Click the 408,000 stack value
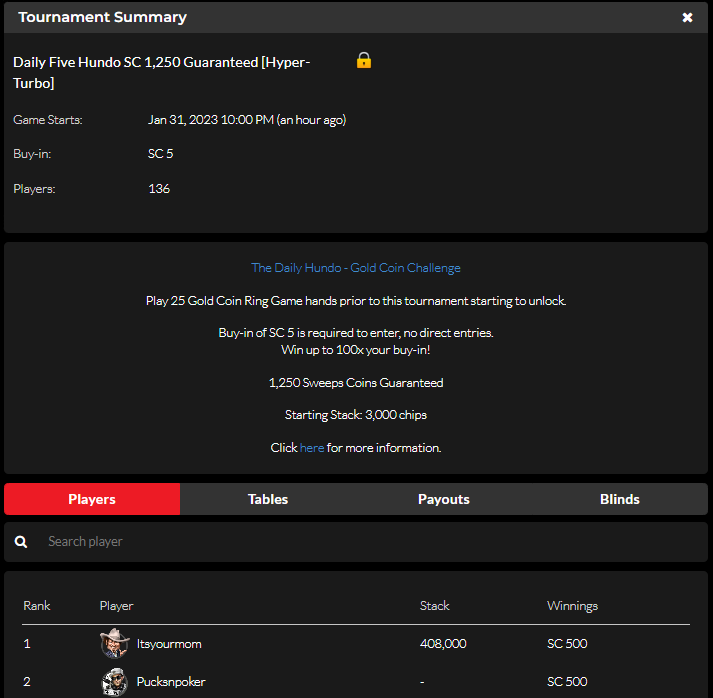Viewport: 713px width, 698px height. [443, 644]
